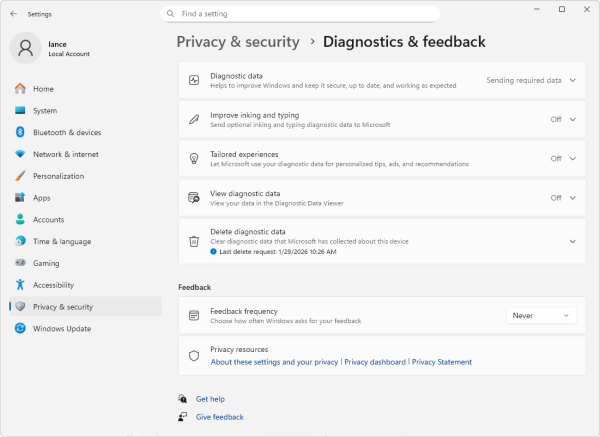Click the Personalization paintbrush icon

(x=20, y=176)
